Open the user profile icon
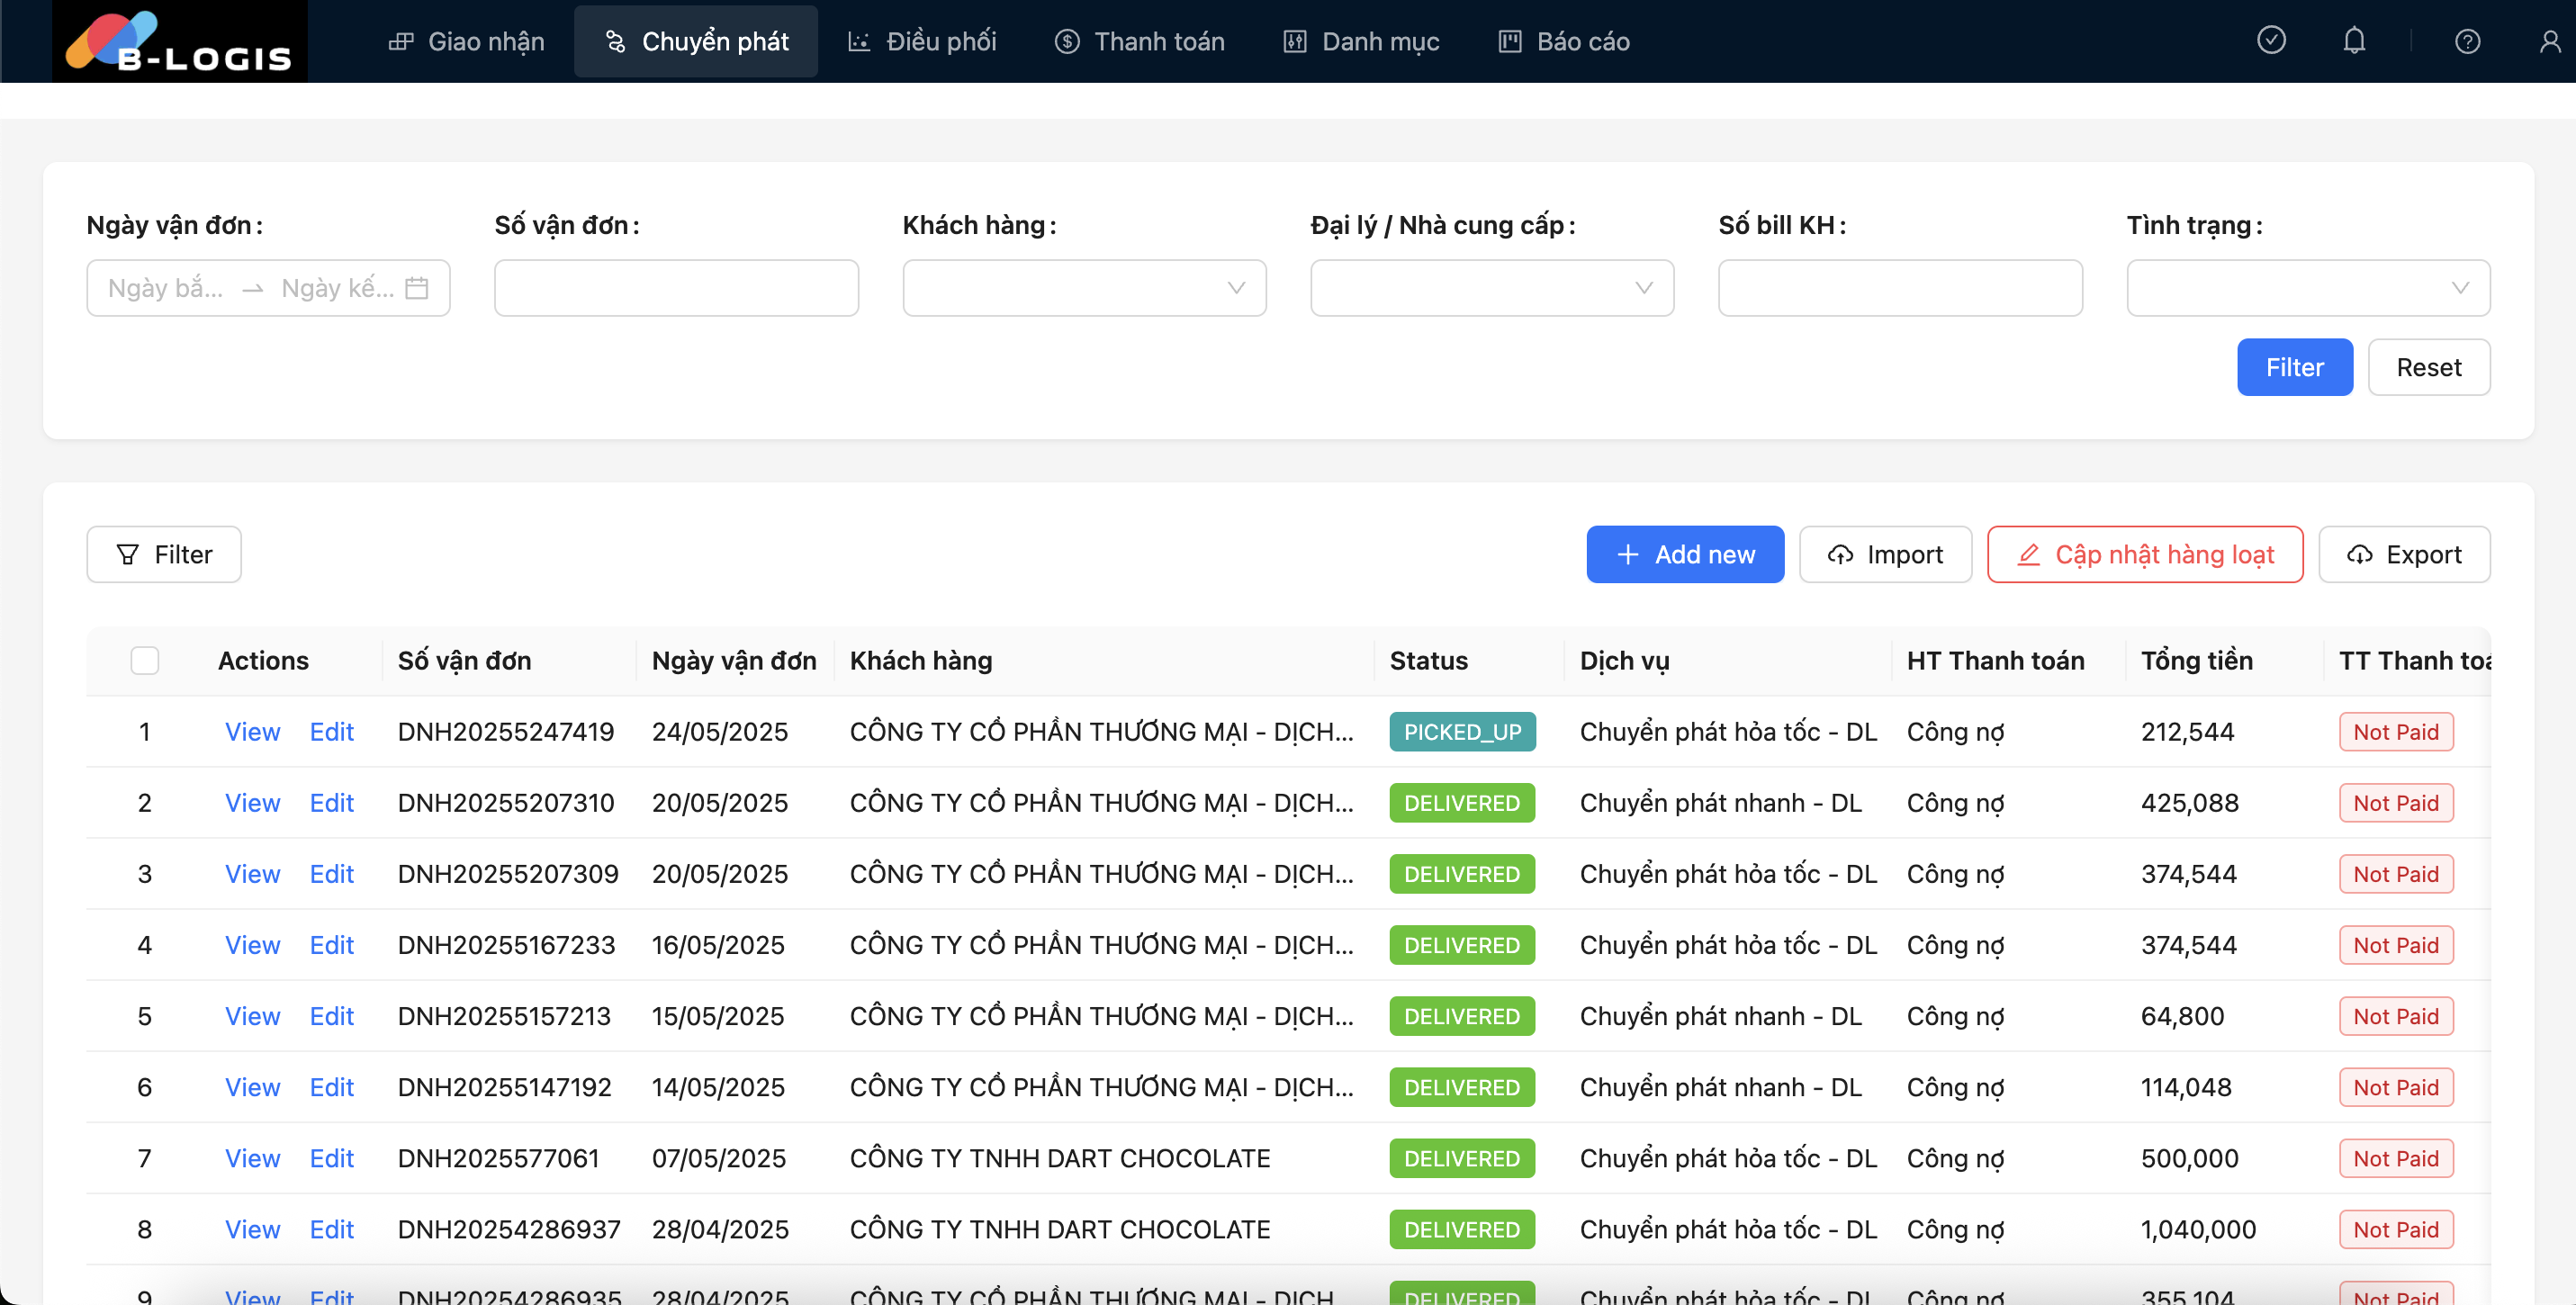Screen dimensions: 2576x1305 pos(2550,41)
